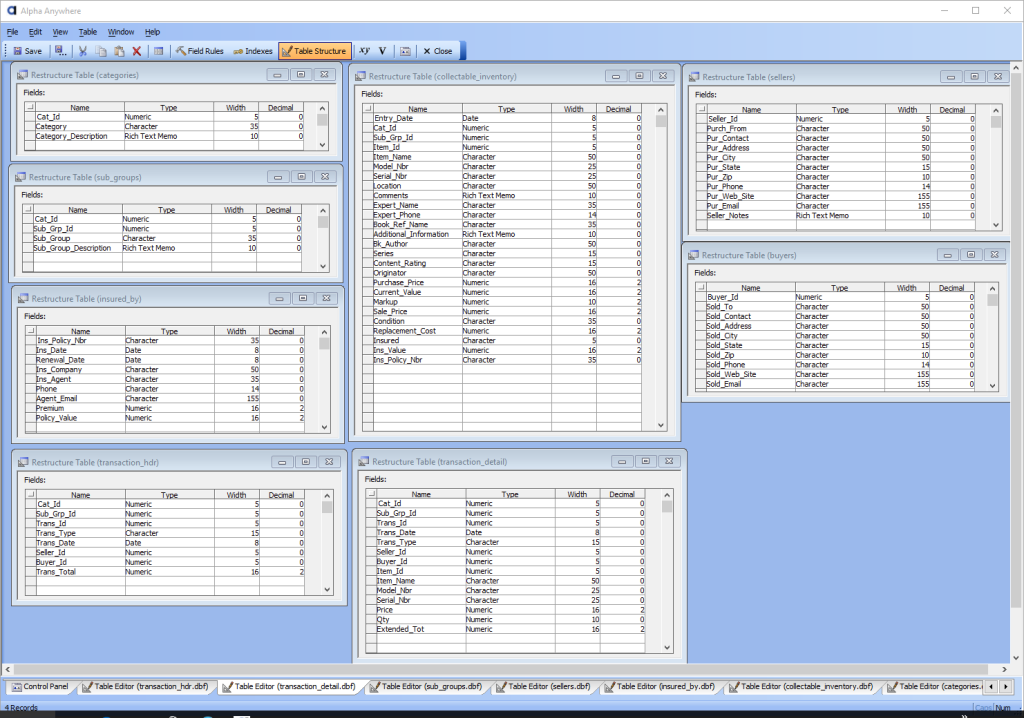
Task: Toggle the Table Structure view button
Action: [314, 51]
